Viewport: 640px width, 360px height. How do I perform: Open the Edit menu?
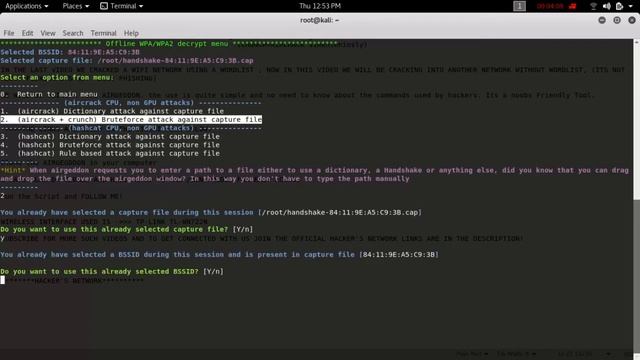pos(27,33)
